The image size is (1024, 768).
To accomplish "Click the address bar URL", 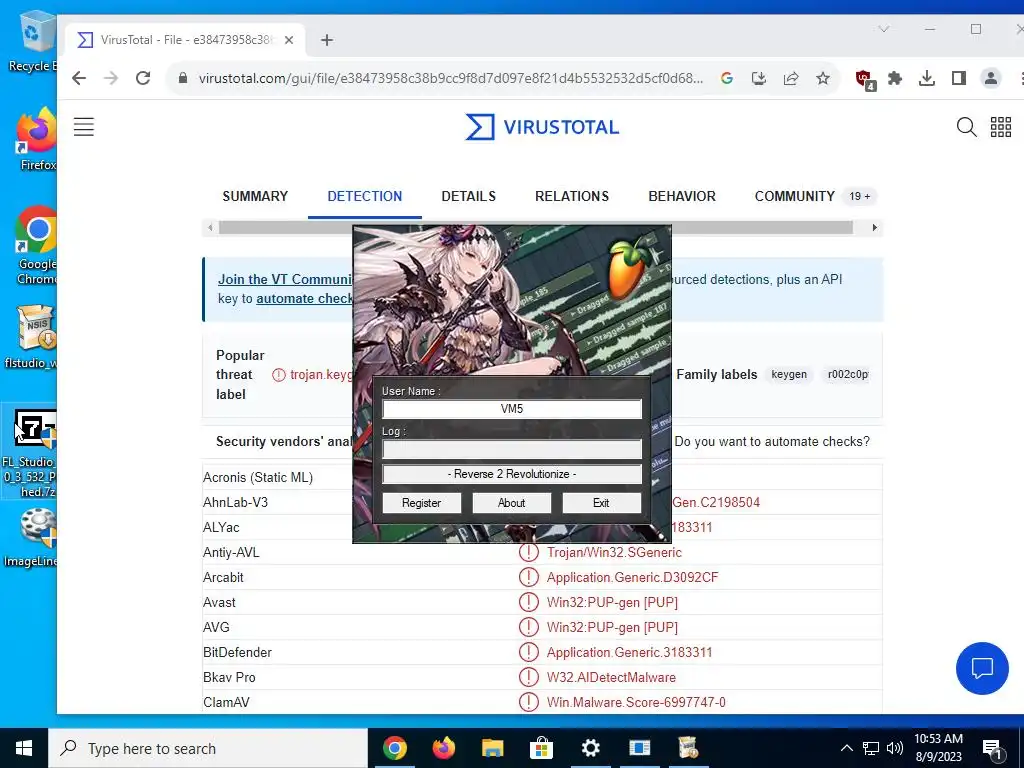I will click(451, 78).
